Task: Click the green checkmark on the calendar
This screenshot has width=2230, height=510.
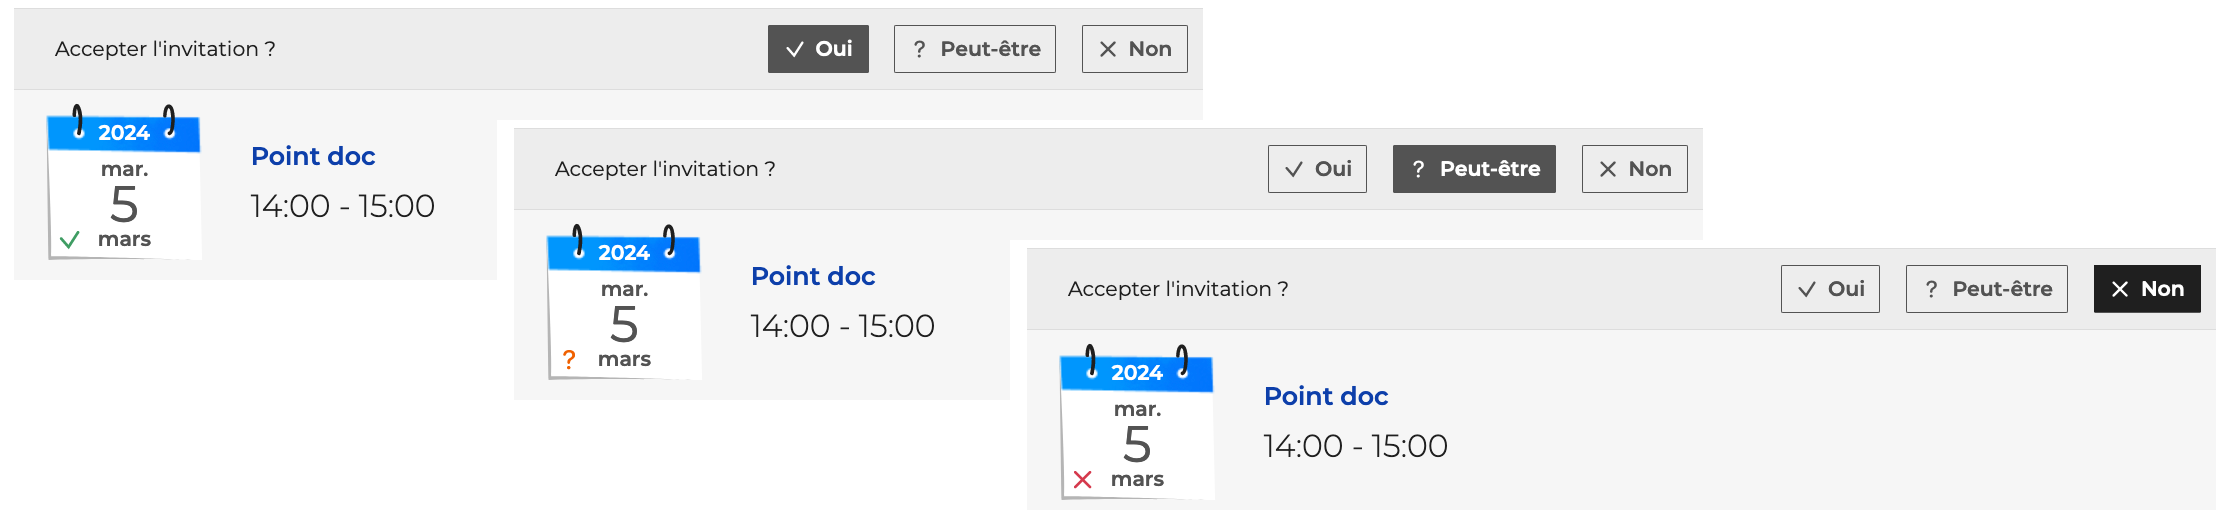Action: tap(70, 240)
